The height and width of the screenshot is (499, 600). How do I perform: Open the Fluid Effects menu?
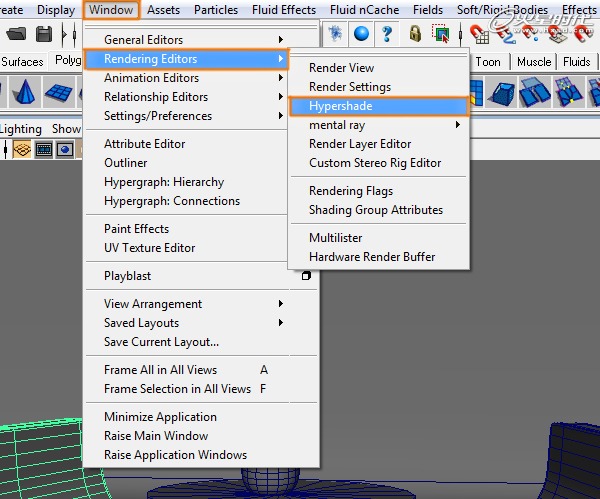tap(284, 10)
